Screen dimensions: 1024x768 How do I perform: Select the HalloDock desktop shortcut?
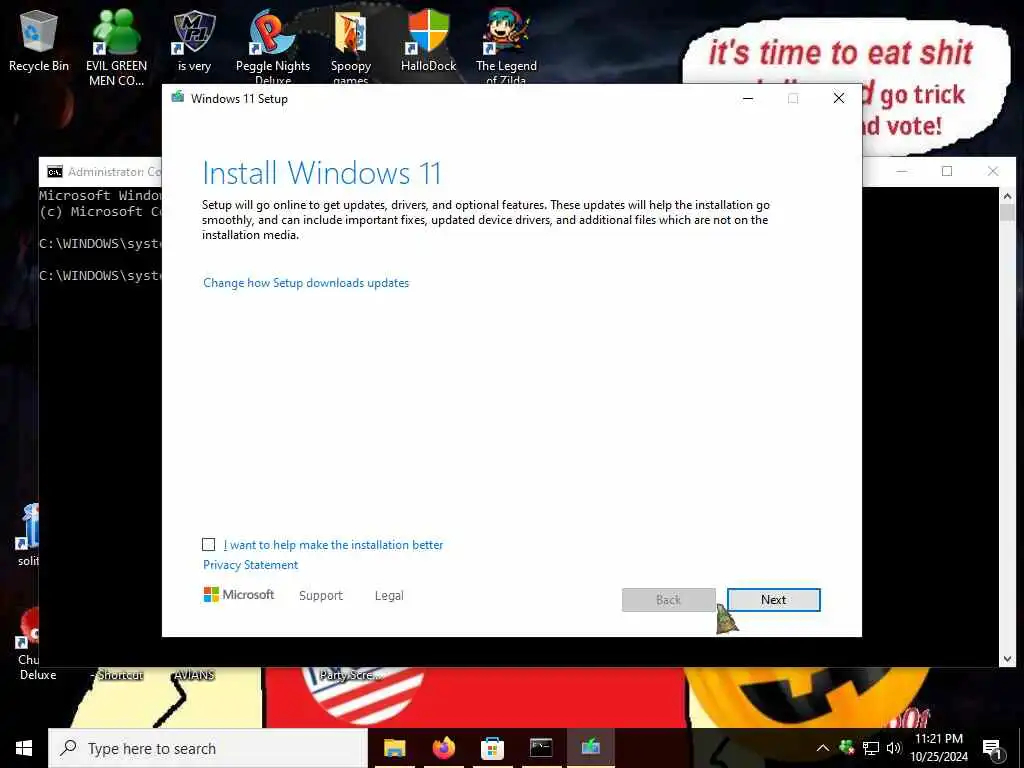(428, 40)
